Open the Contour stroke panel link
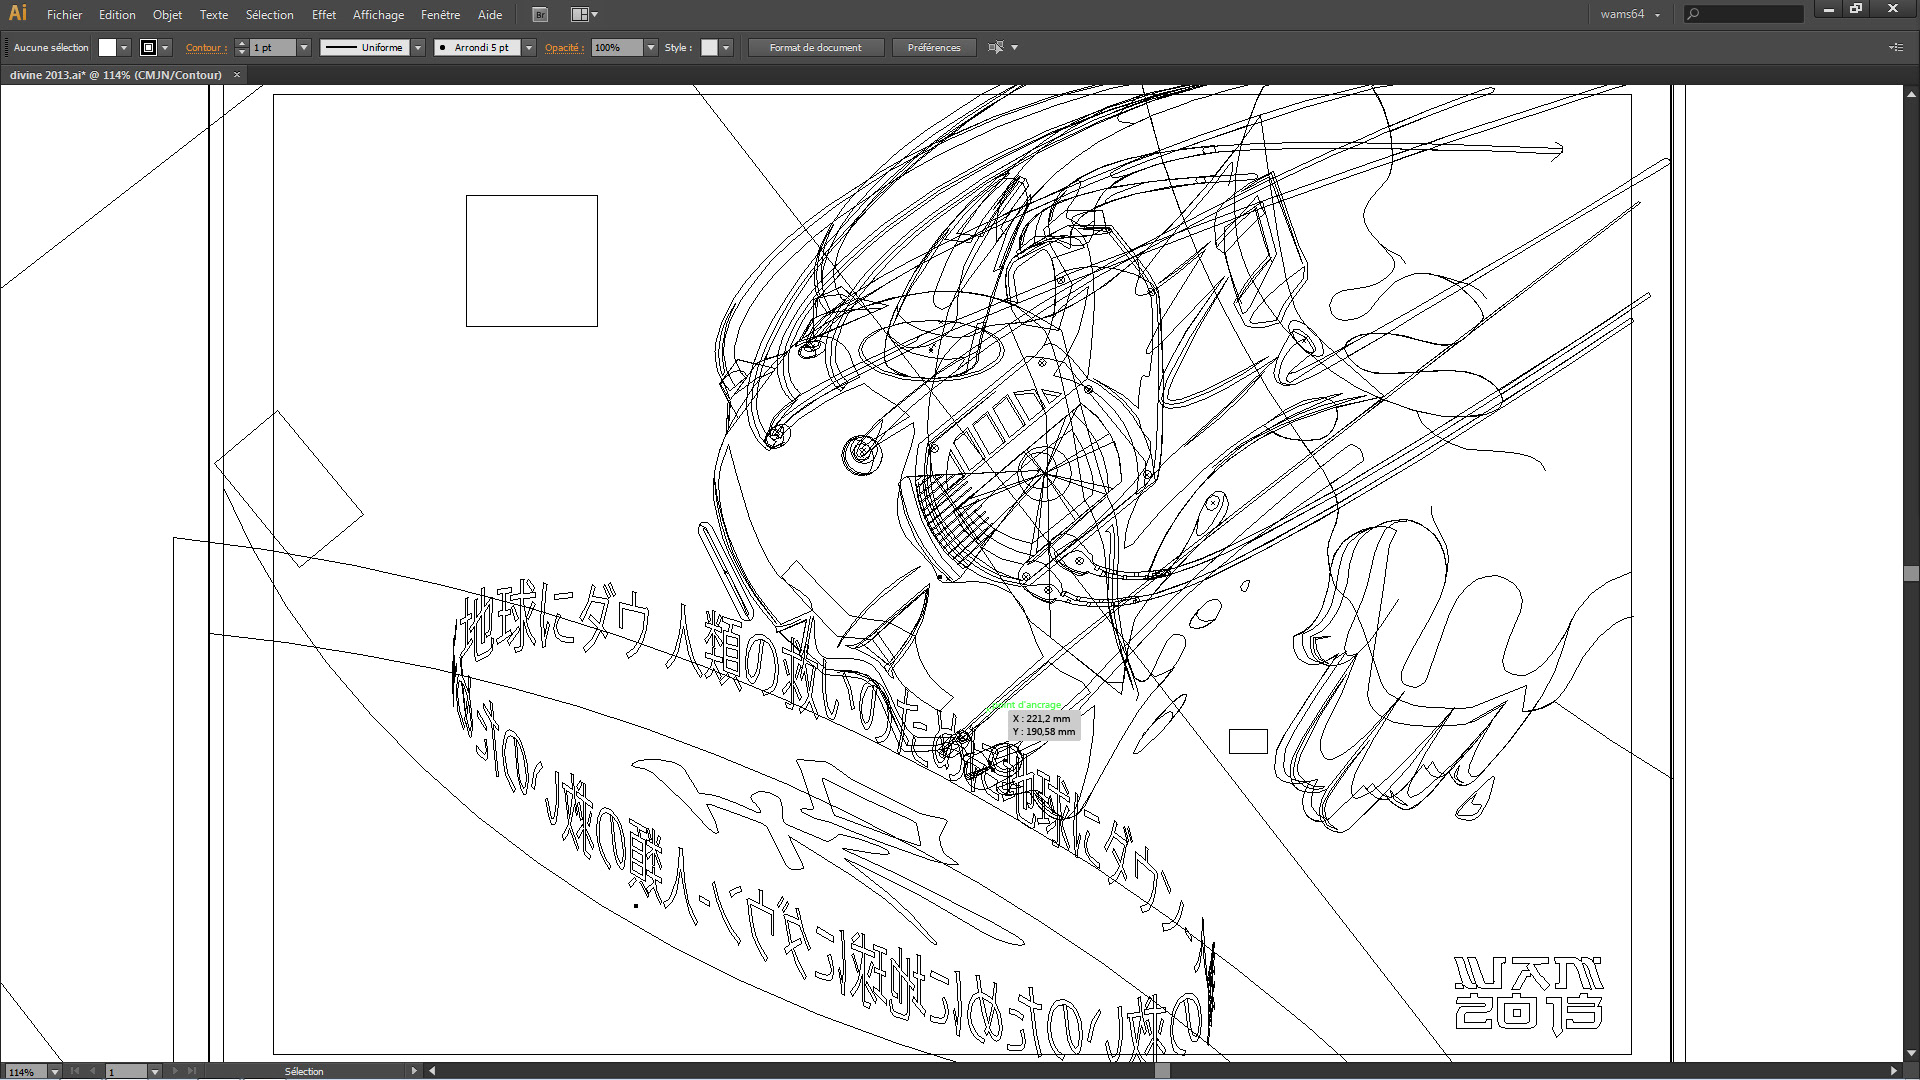 coord(204,47)
